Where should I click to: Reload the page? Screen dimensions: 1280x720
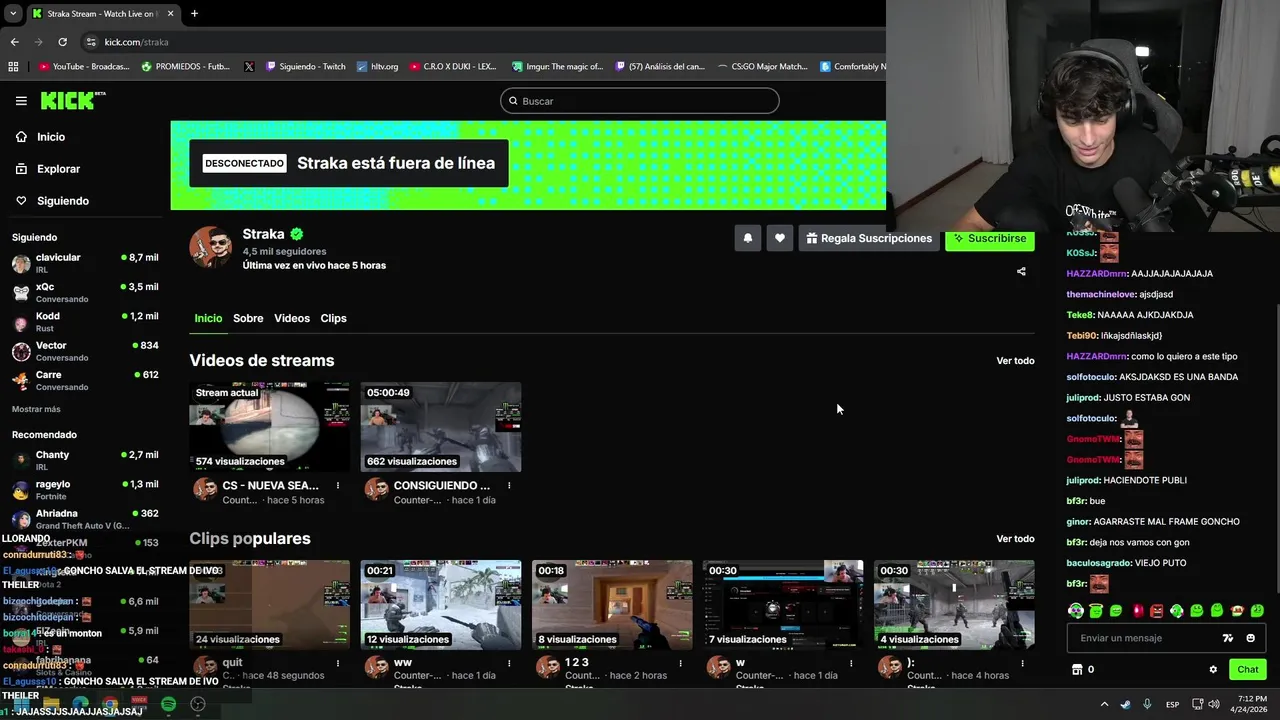point(62,42)
